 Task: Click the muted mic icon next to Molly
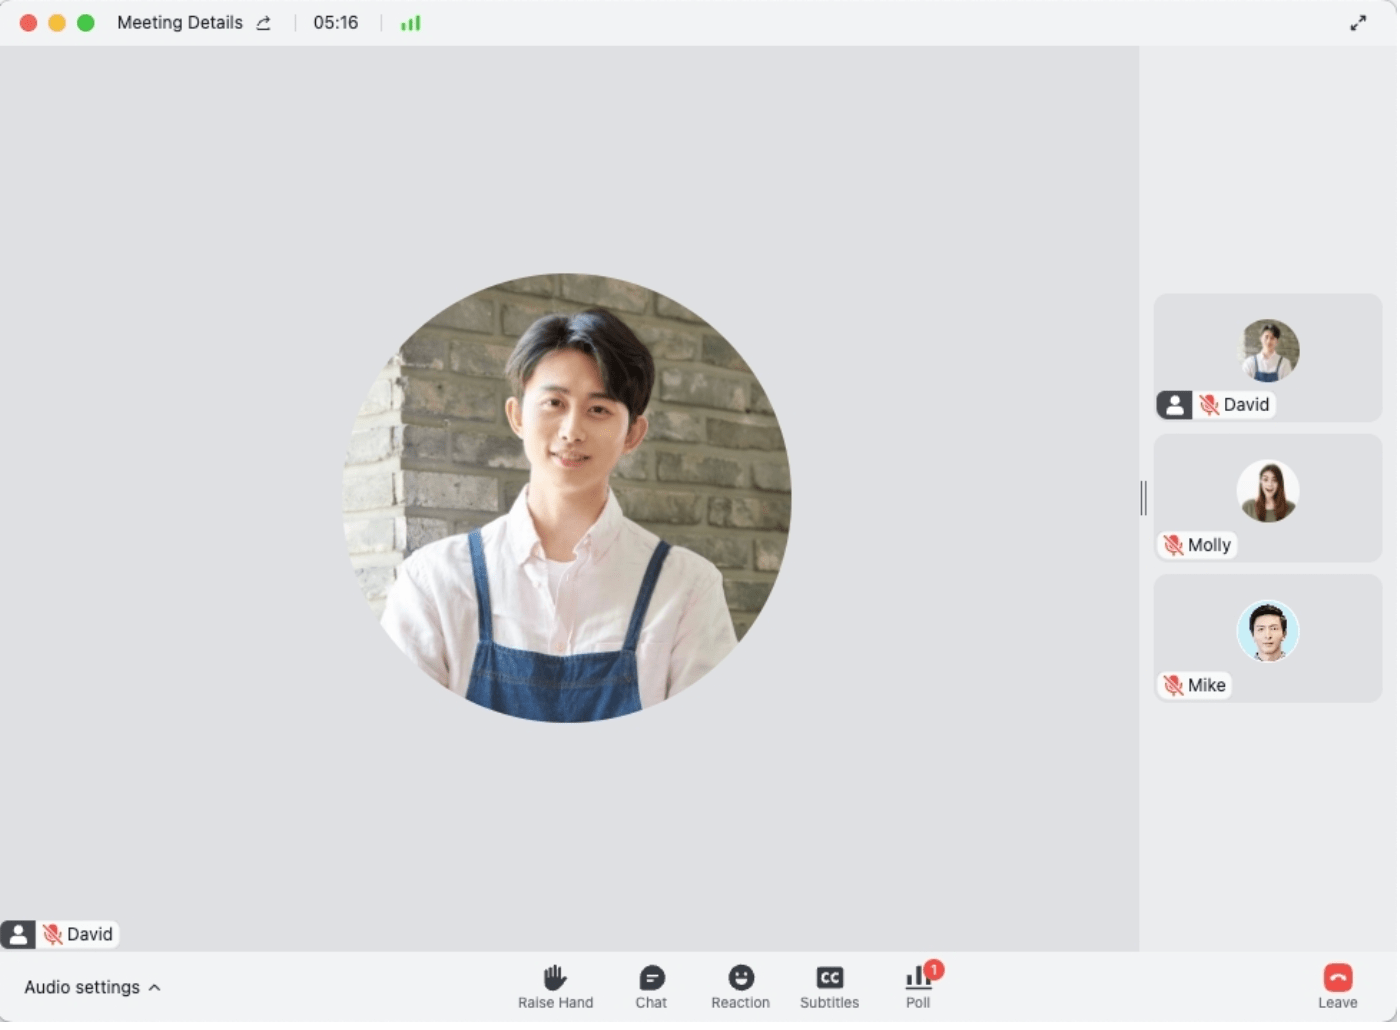[x=1173, y=546]
